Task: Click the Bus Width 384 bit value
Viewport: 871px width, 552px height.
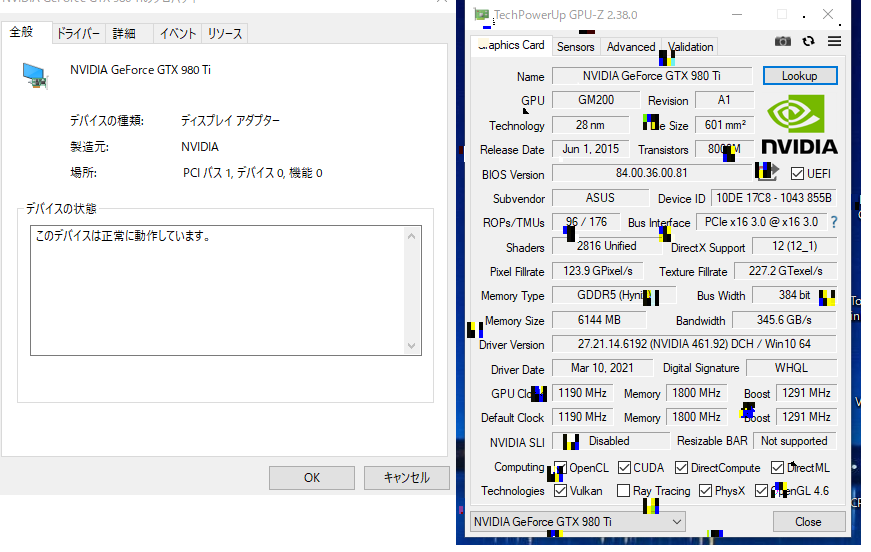Action: coord(794,295)
